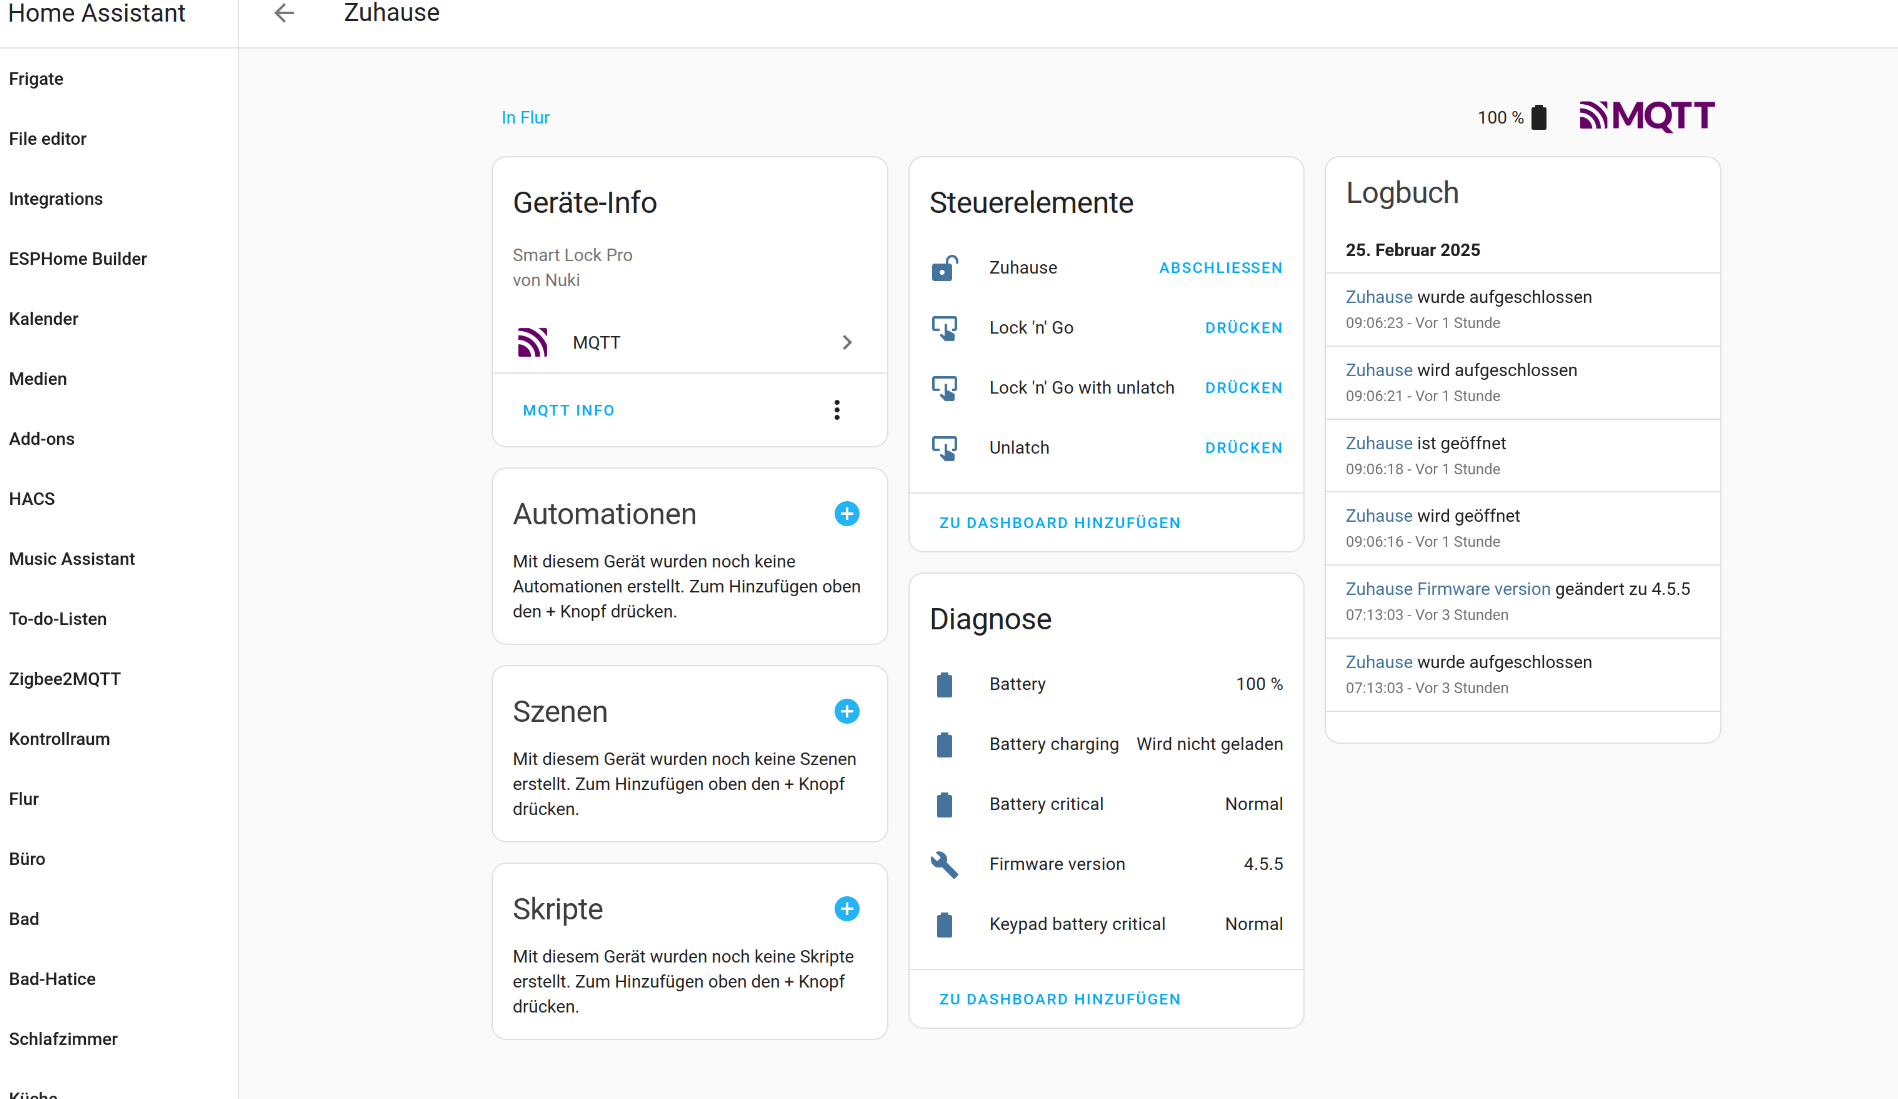Screen dimensions: 1898x1099
Task: Add a new script with plus icon
Action: click(846, 909)
